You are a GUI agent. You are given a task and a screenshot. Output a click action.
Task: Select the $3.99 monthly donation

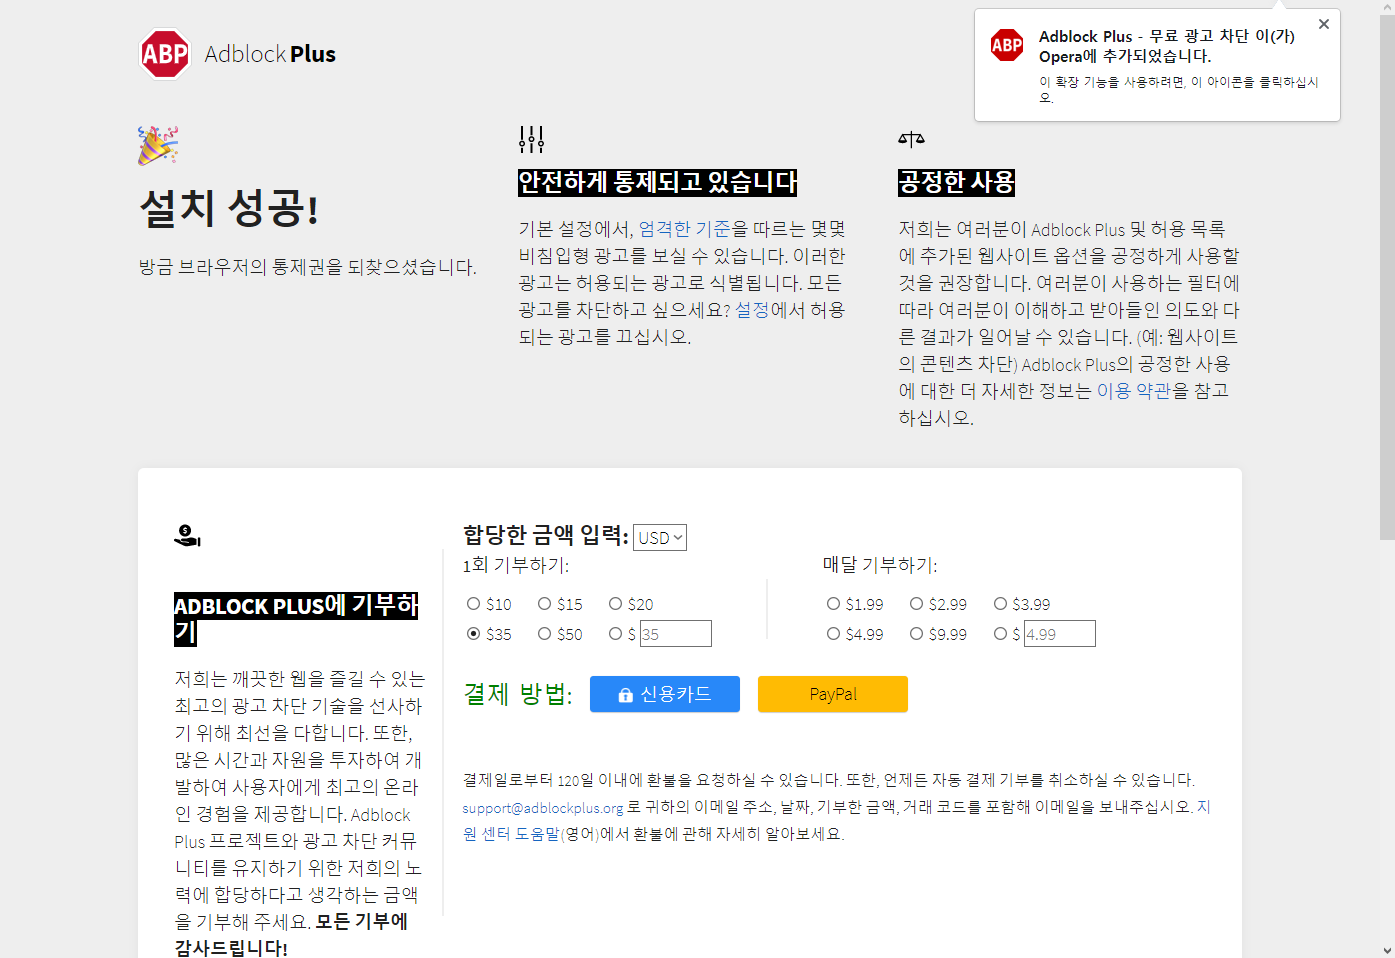pyautogui.click(x=1000, y=603)
